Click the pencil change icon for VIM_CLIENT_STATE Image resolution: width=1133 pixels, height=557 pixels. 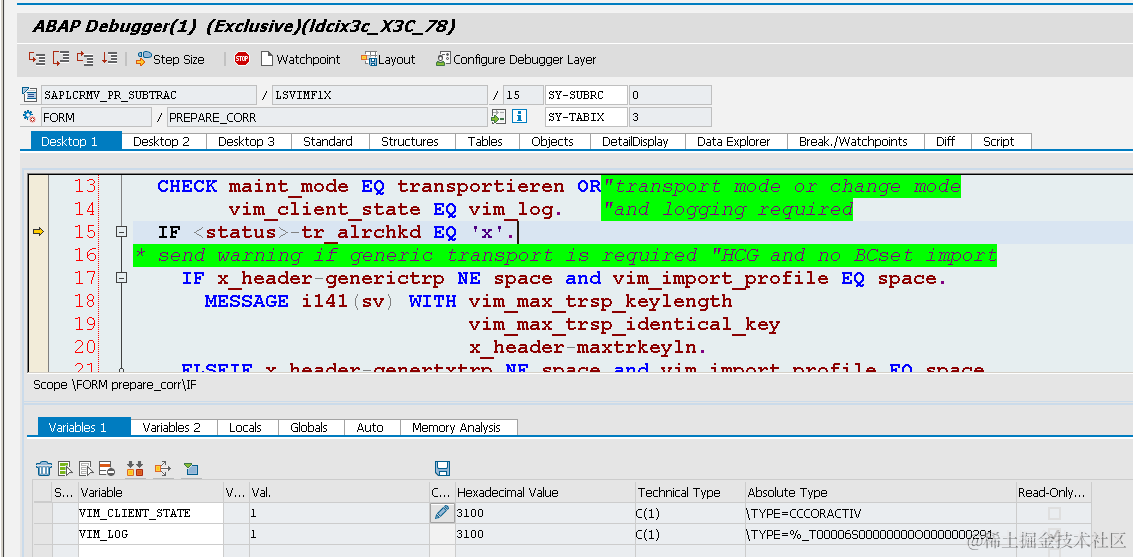point(442,513)
